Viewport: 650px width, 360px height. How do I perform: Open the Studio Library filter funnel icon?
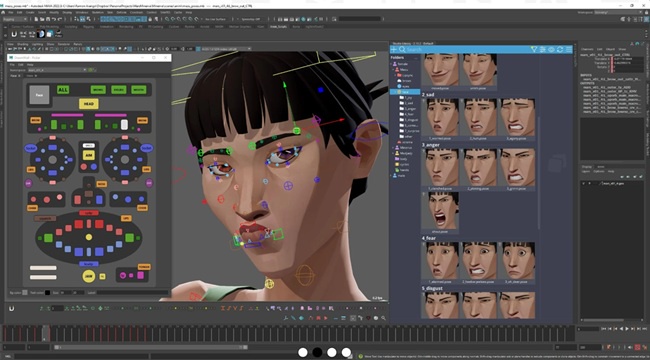click(534, 49)
